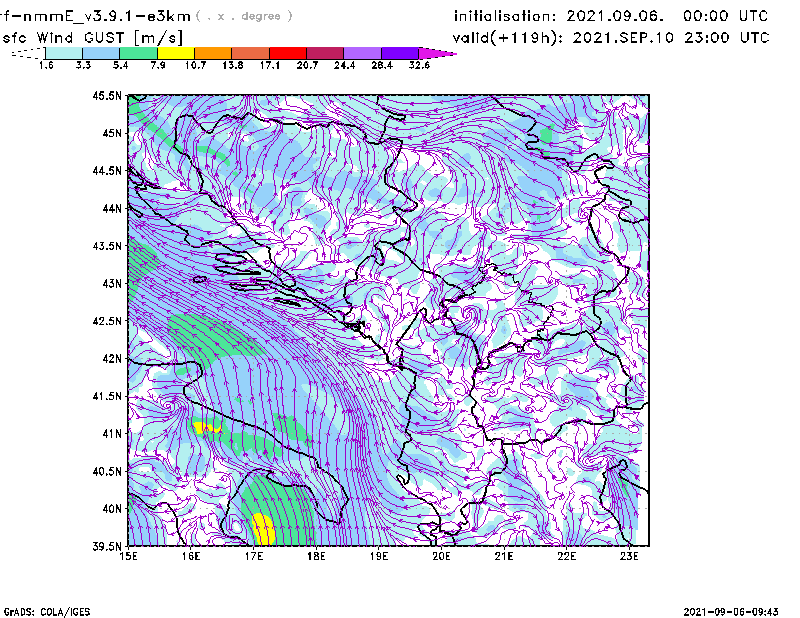Click the valid time "23:00 UTC"

pyautogui.click(x=727, y=38)
